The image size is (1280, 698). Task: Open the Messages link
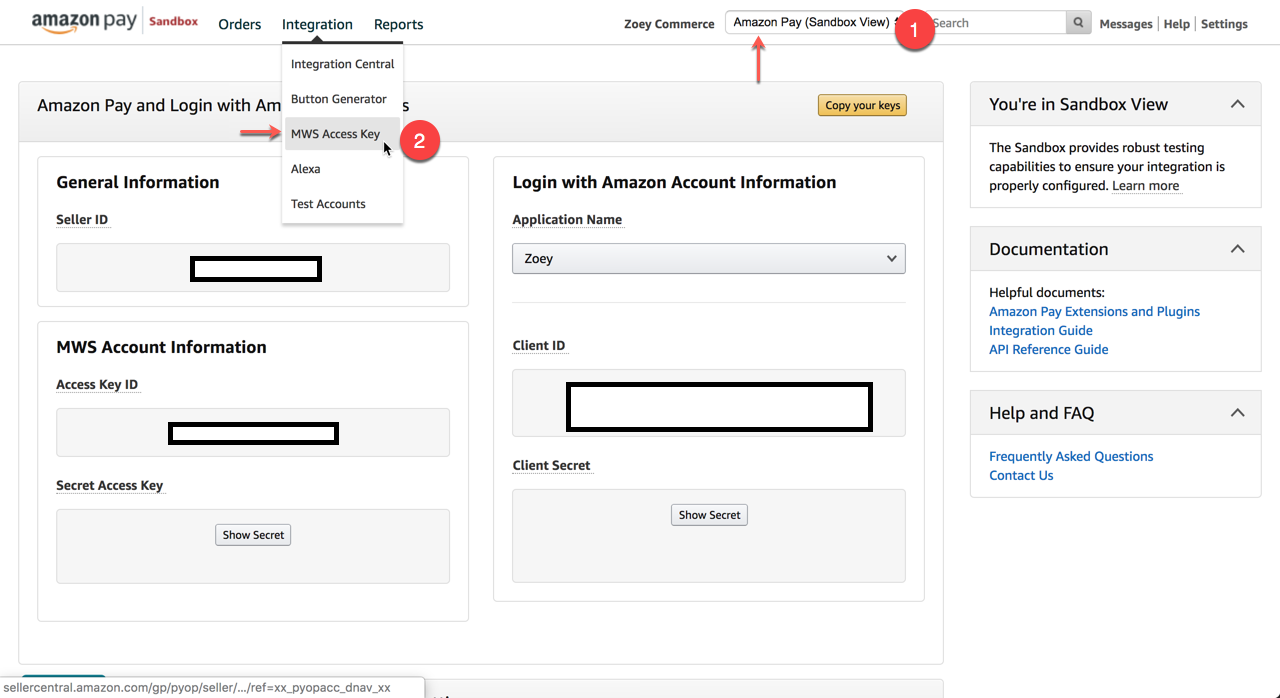[1126, 24]
